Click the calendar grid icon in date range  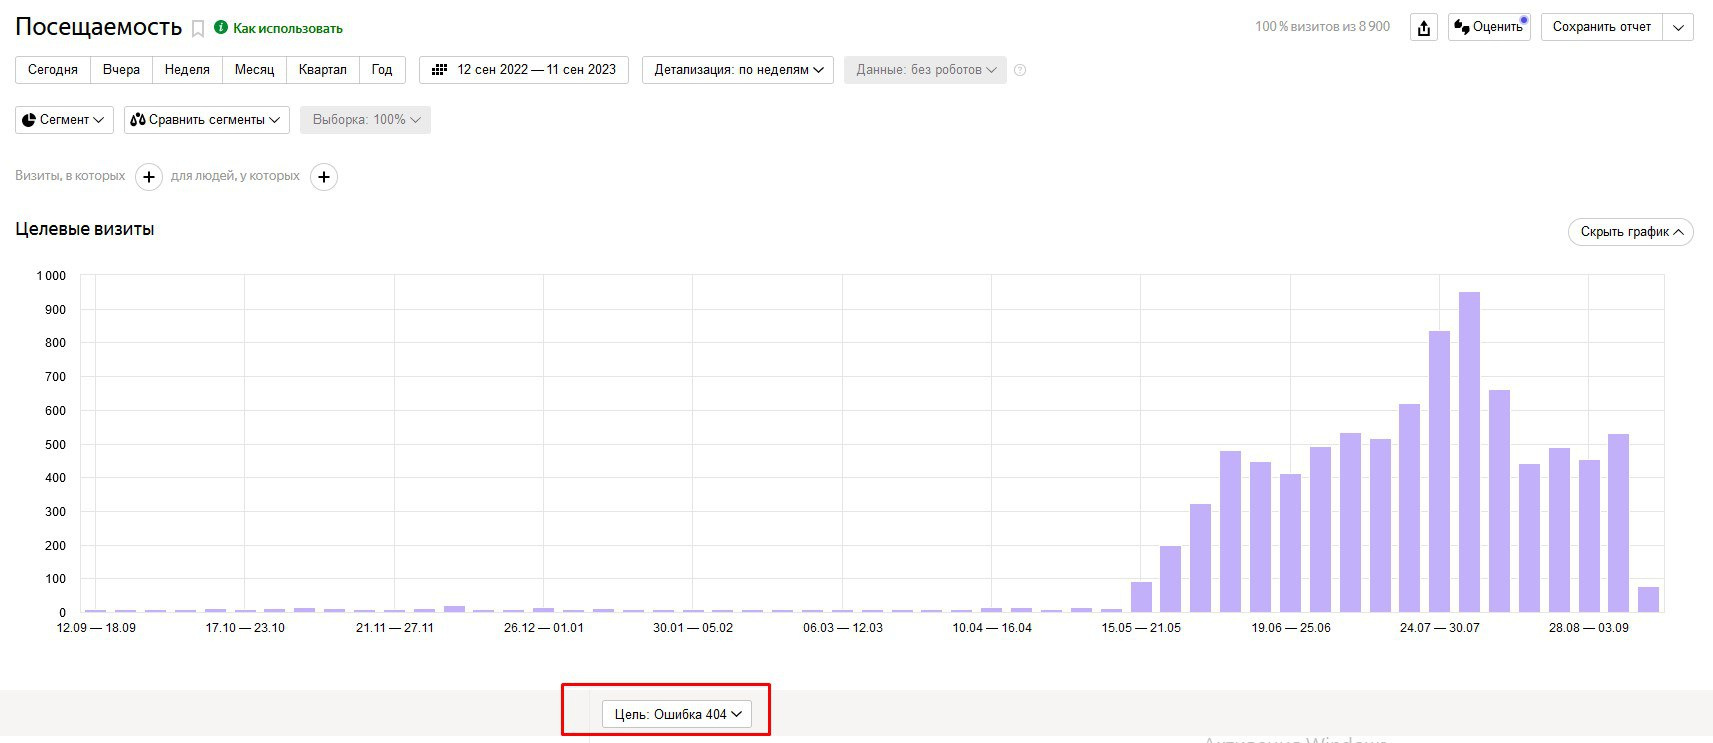439,70
